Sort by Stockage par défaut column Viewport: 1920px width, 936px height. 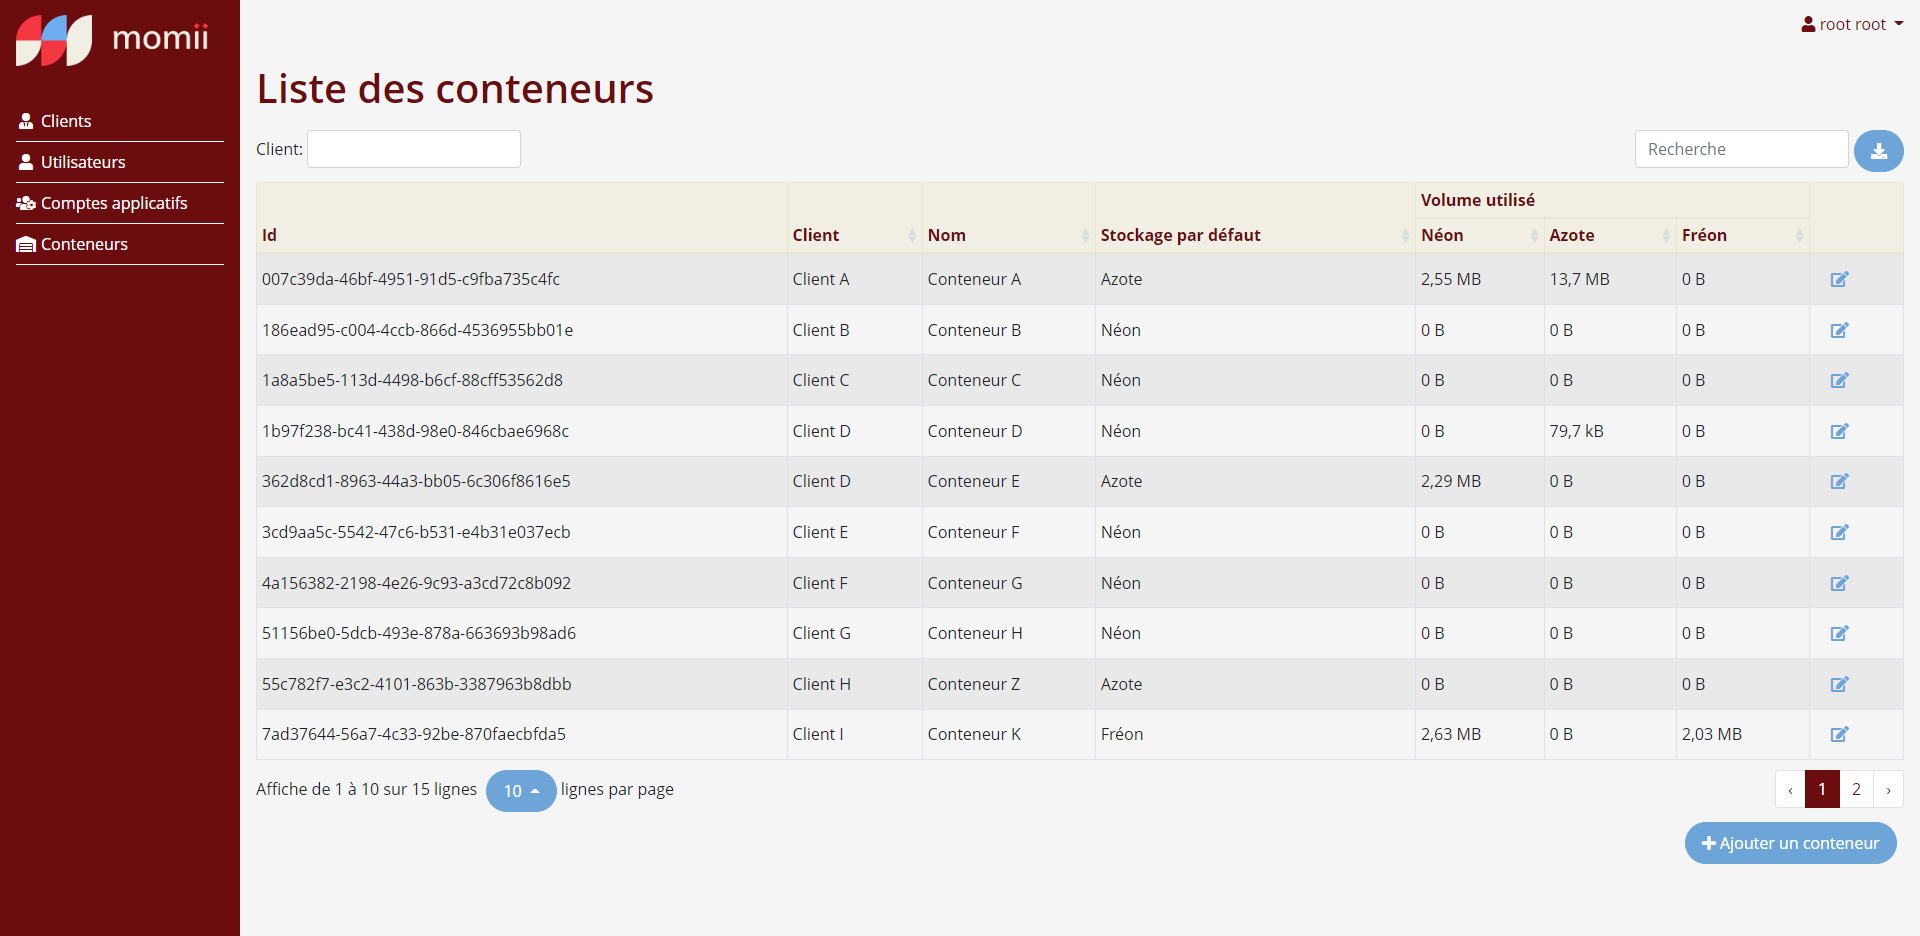tap(1255, 235)
